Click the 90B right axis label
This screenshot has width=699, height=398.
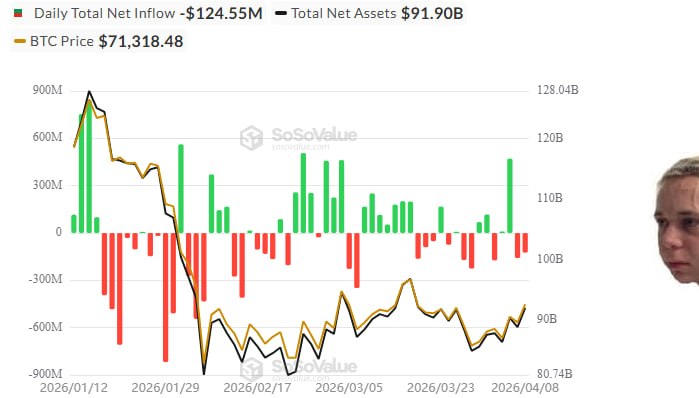tap(547, 319)
